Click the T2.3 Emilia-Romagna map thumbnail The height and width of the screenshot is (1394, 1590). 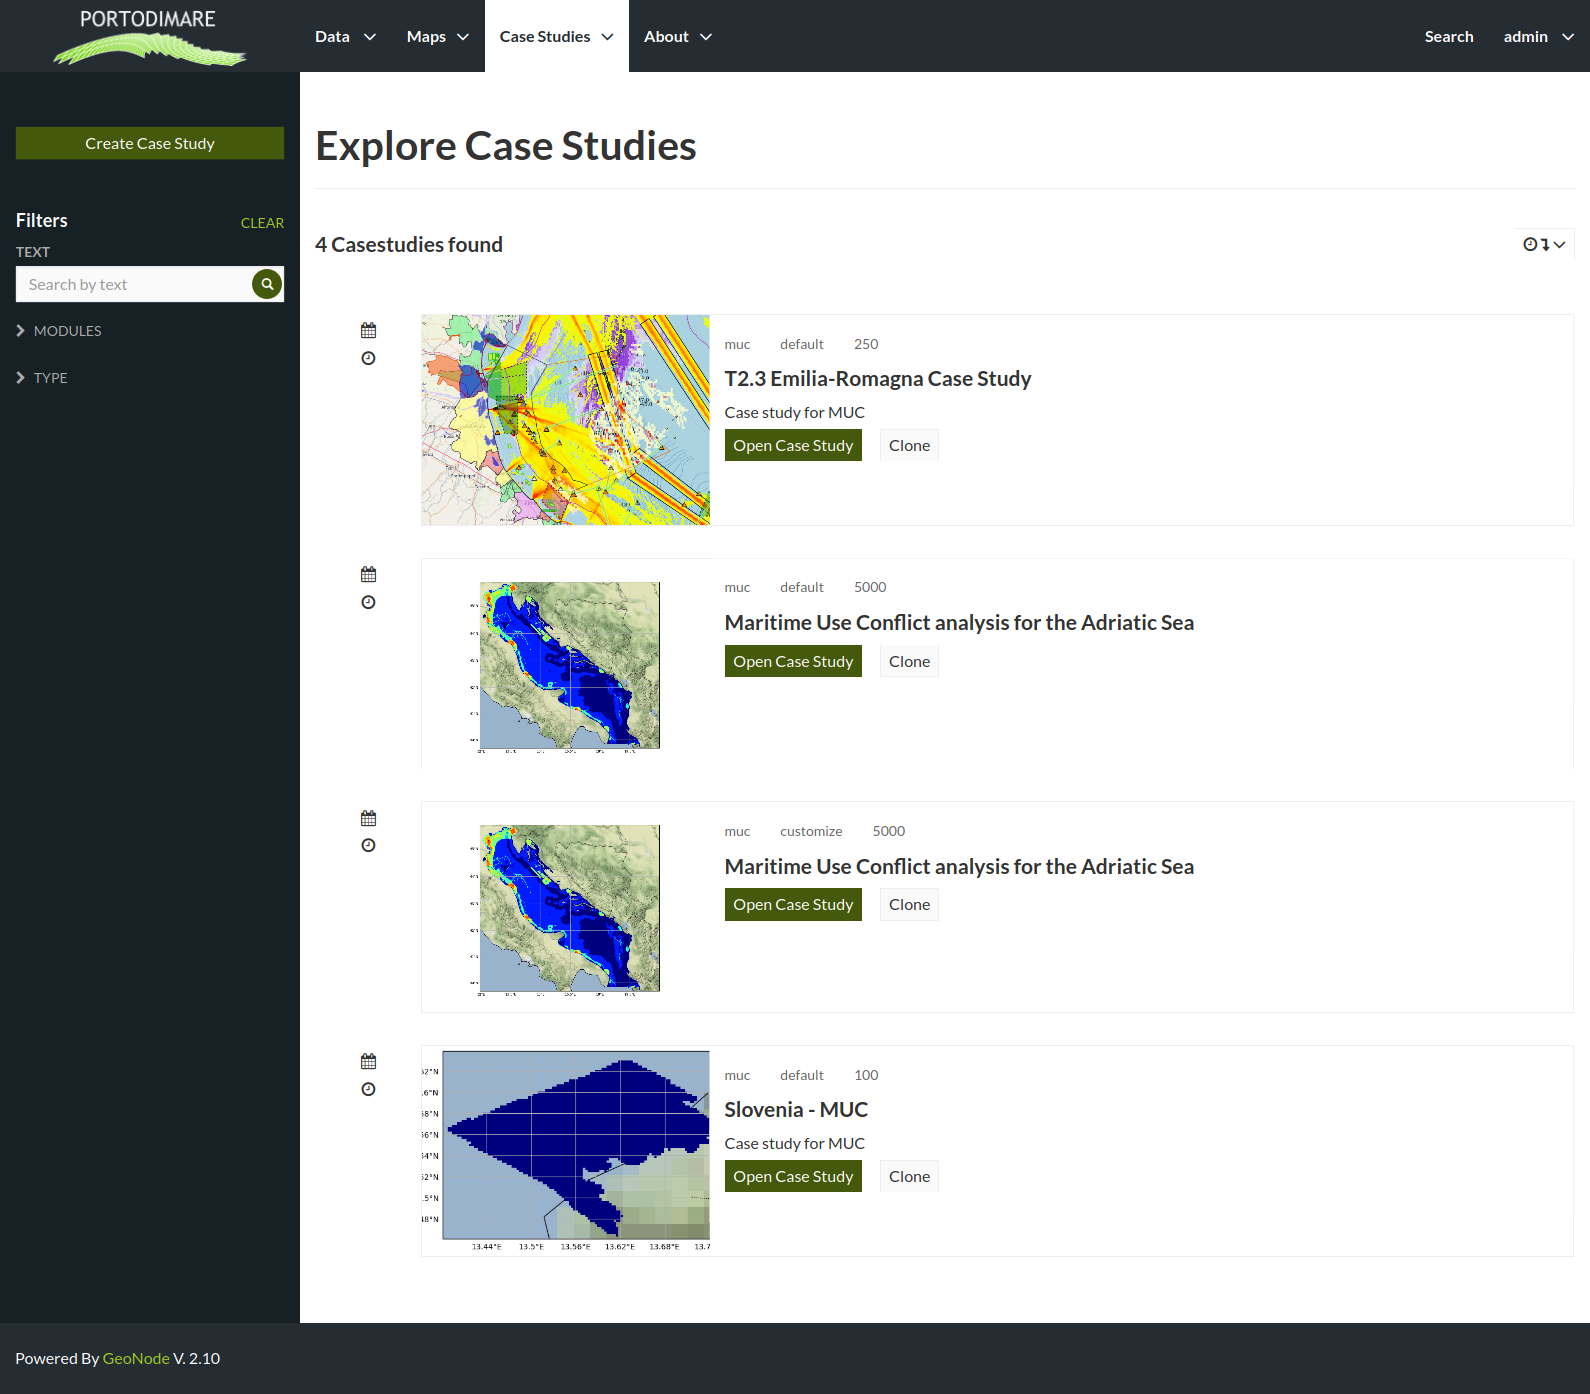[x=565, y=420]
